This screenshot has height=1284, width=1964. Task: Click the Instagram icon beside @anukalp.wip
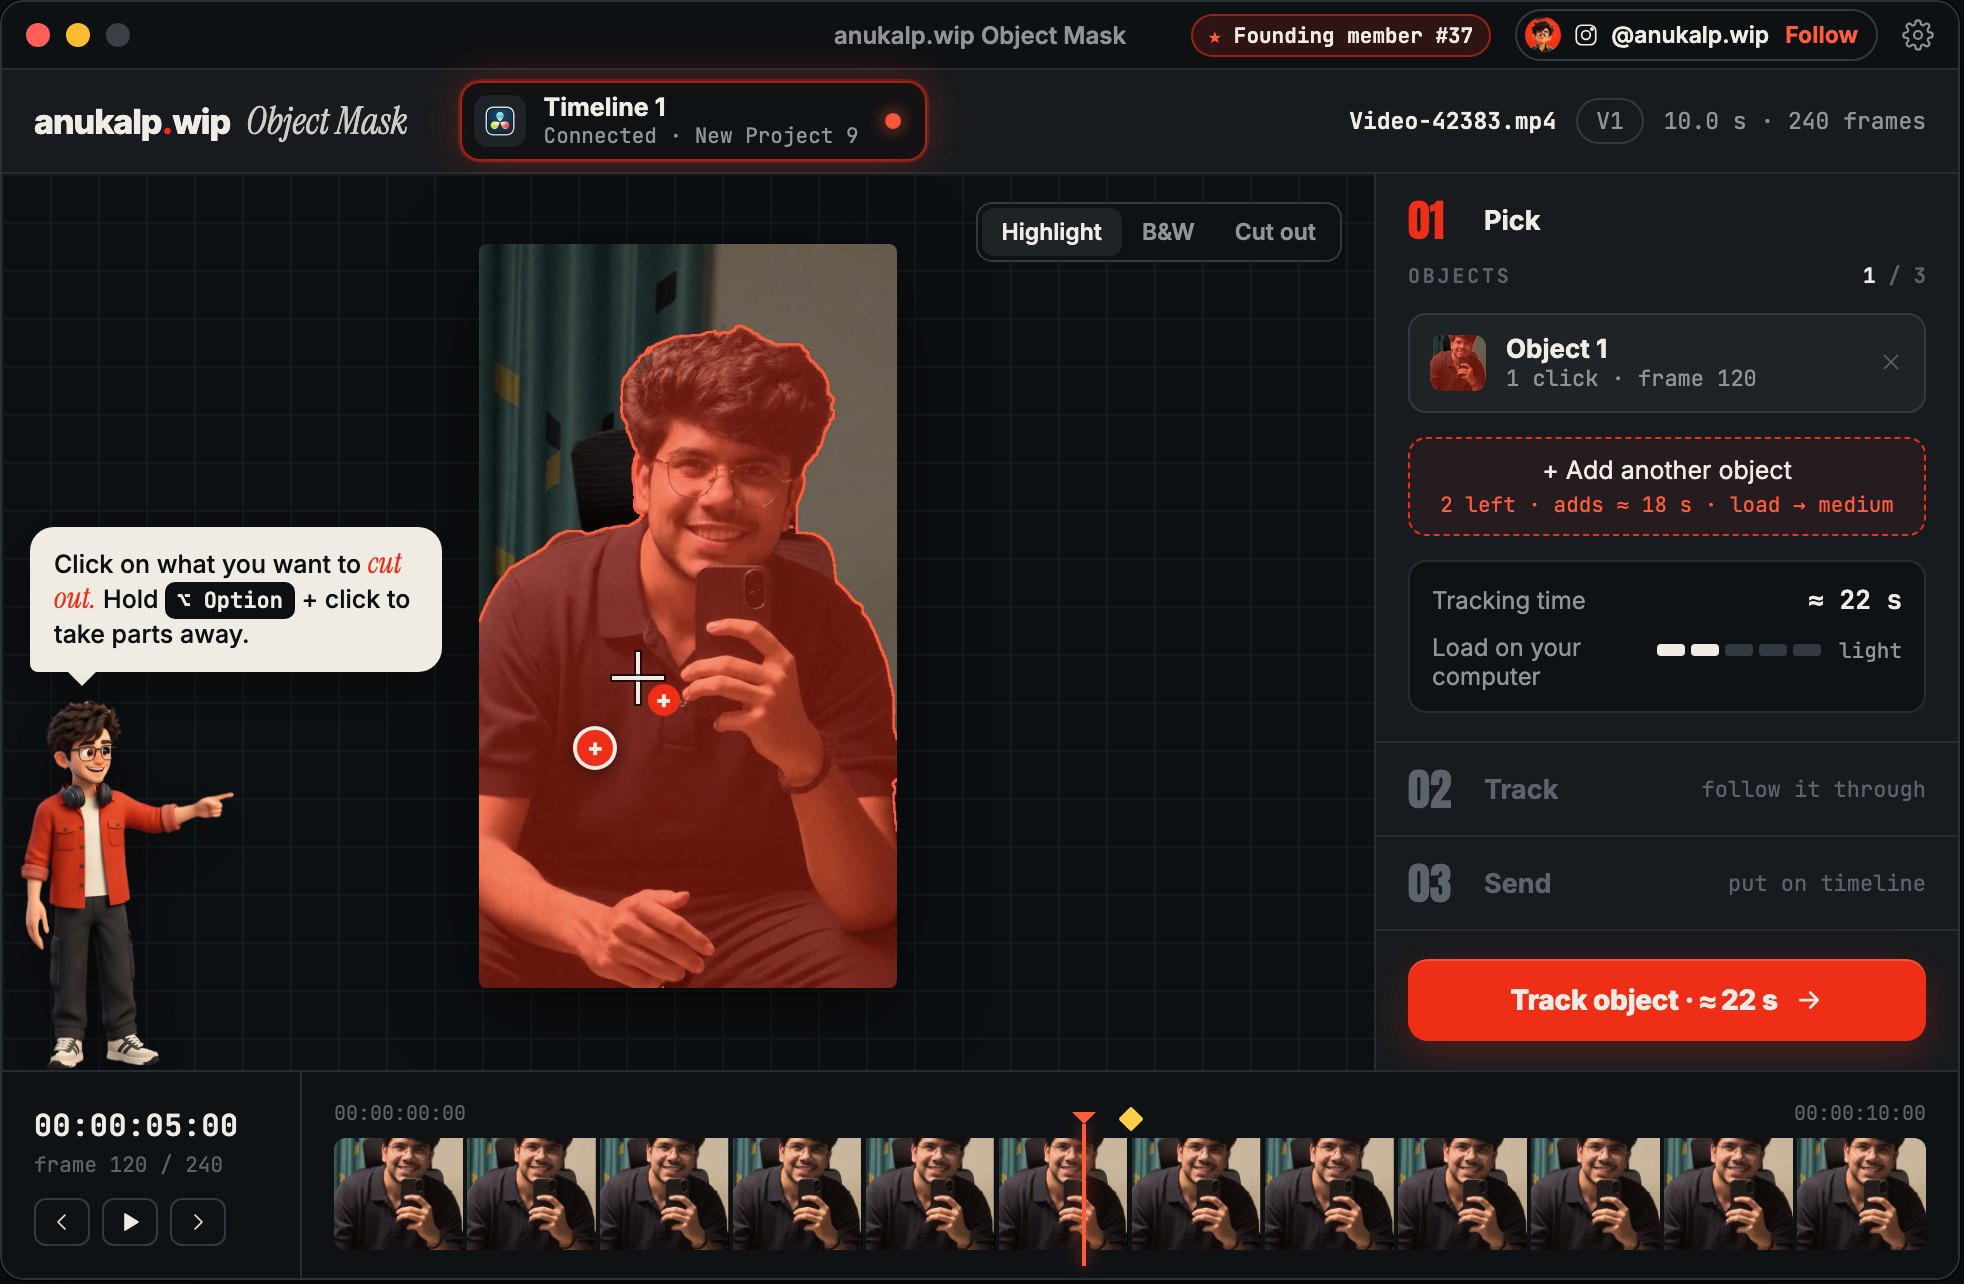point(1586,35)
